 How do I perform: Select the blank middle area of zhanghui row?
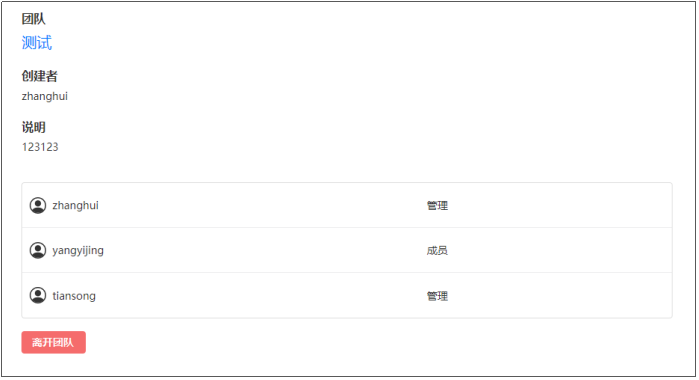click(x=263, y=206)
